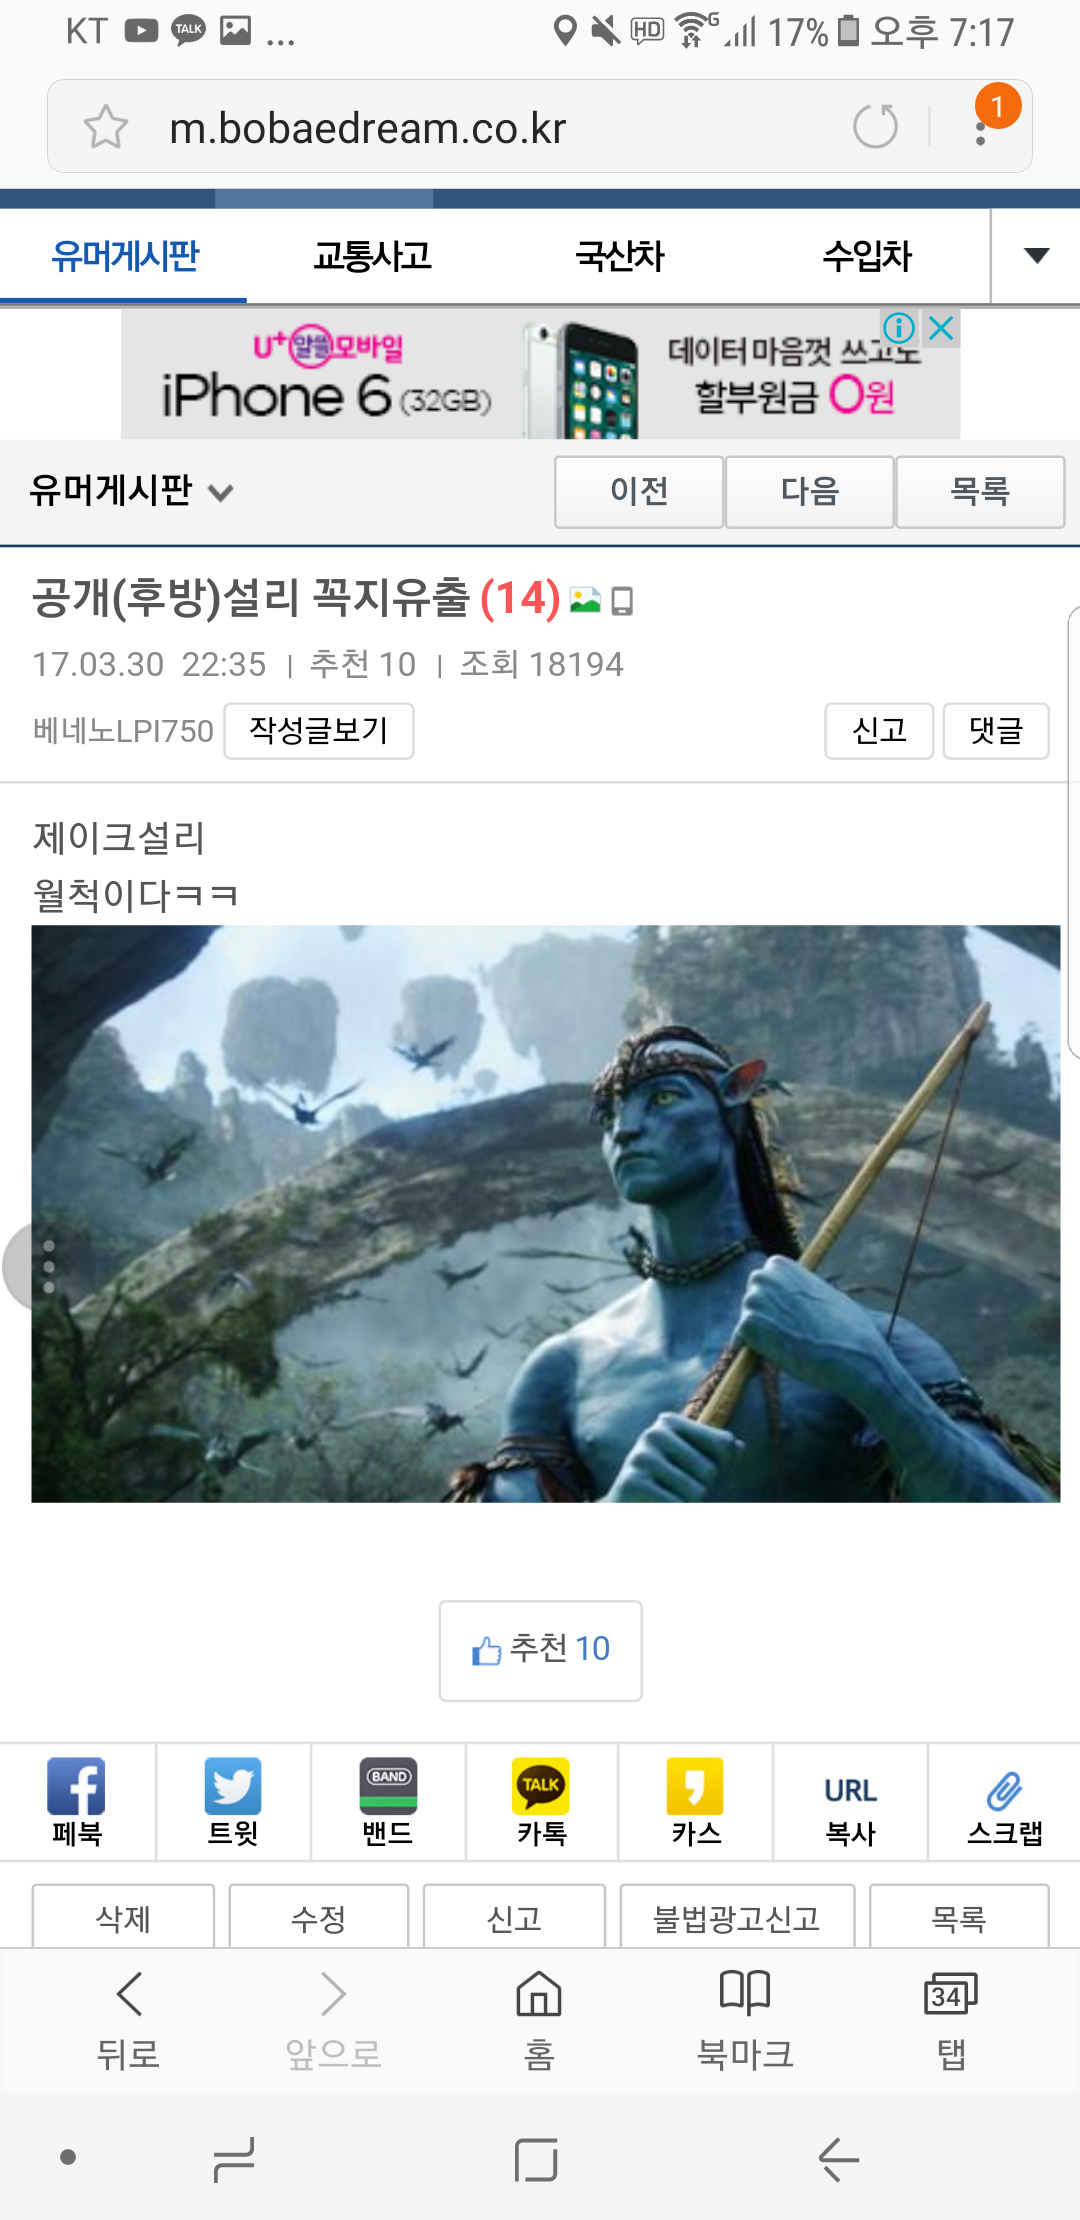Tap the floating side handle with dots

pos(45,1266)
